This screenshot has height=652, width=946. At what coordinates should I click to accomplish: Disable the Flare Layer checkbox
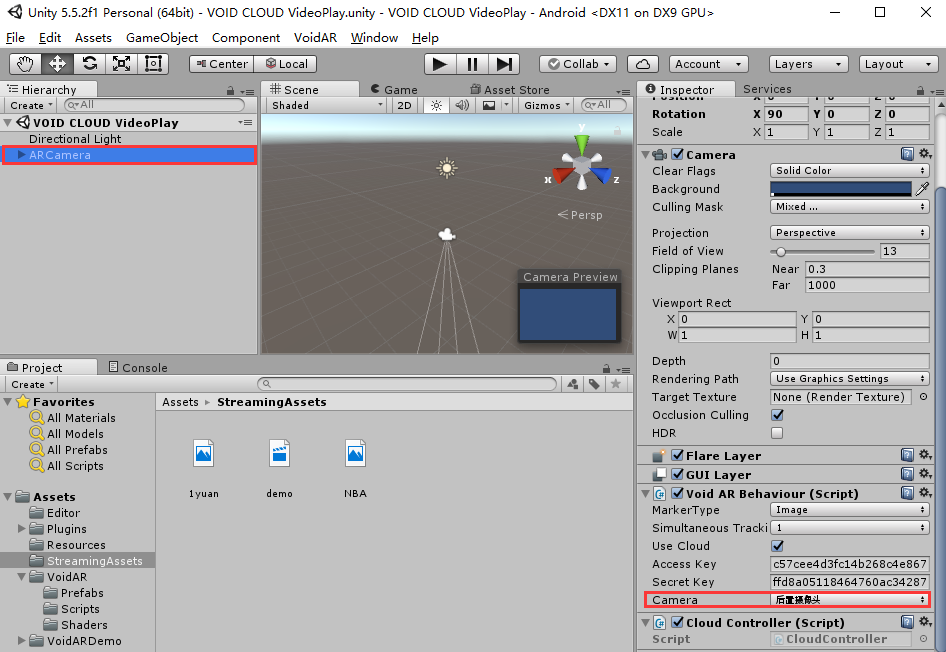pos(678,455)
